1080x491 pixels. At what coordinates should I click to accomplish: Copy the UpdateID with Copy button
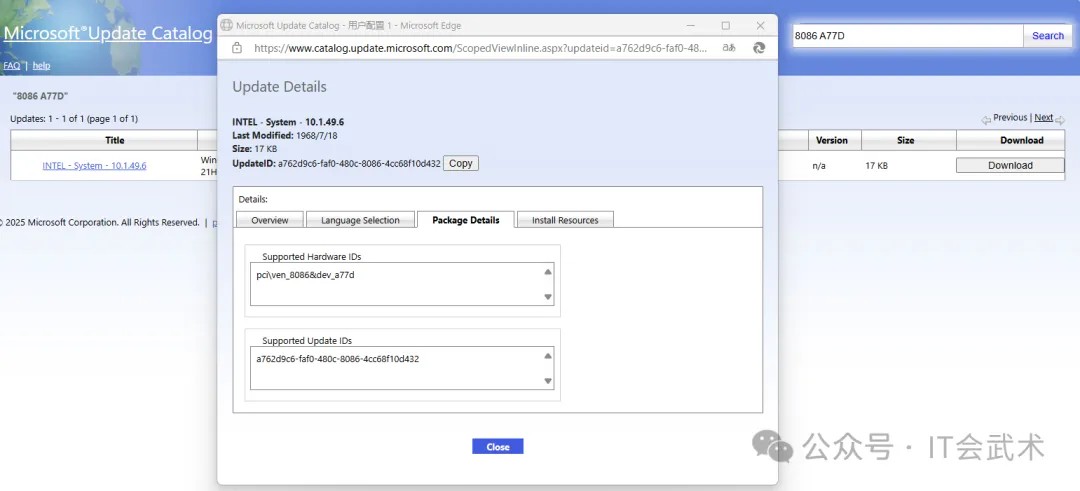coord(461,163)
